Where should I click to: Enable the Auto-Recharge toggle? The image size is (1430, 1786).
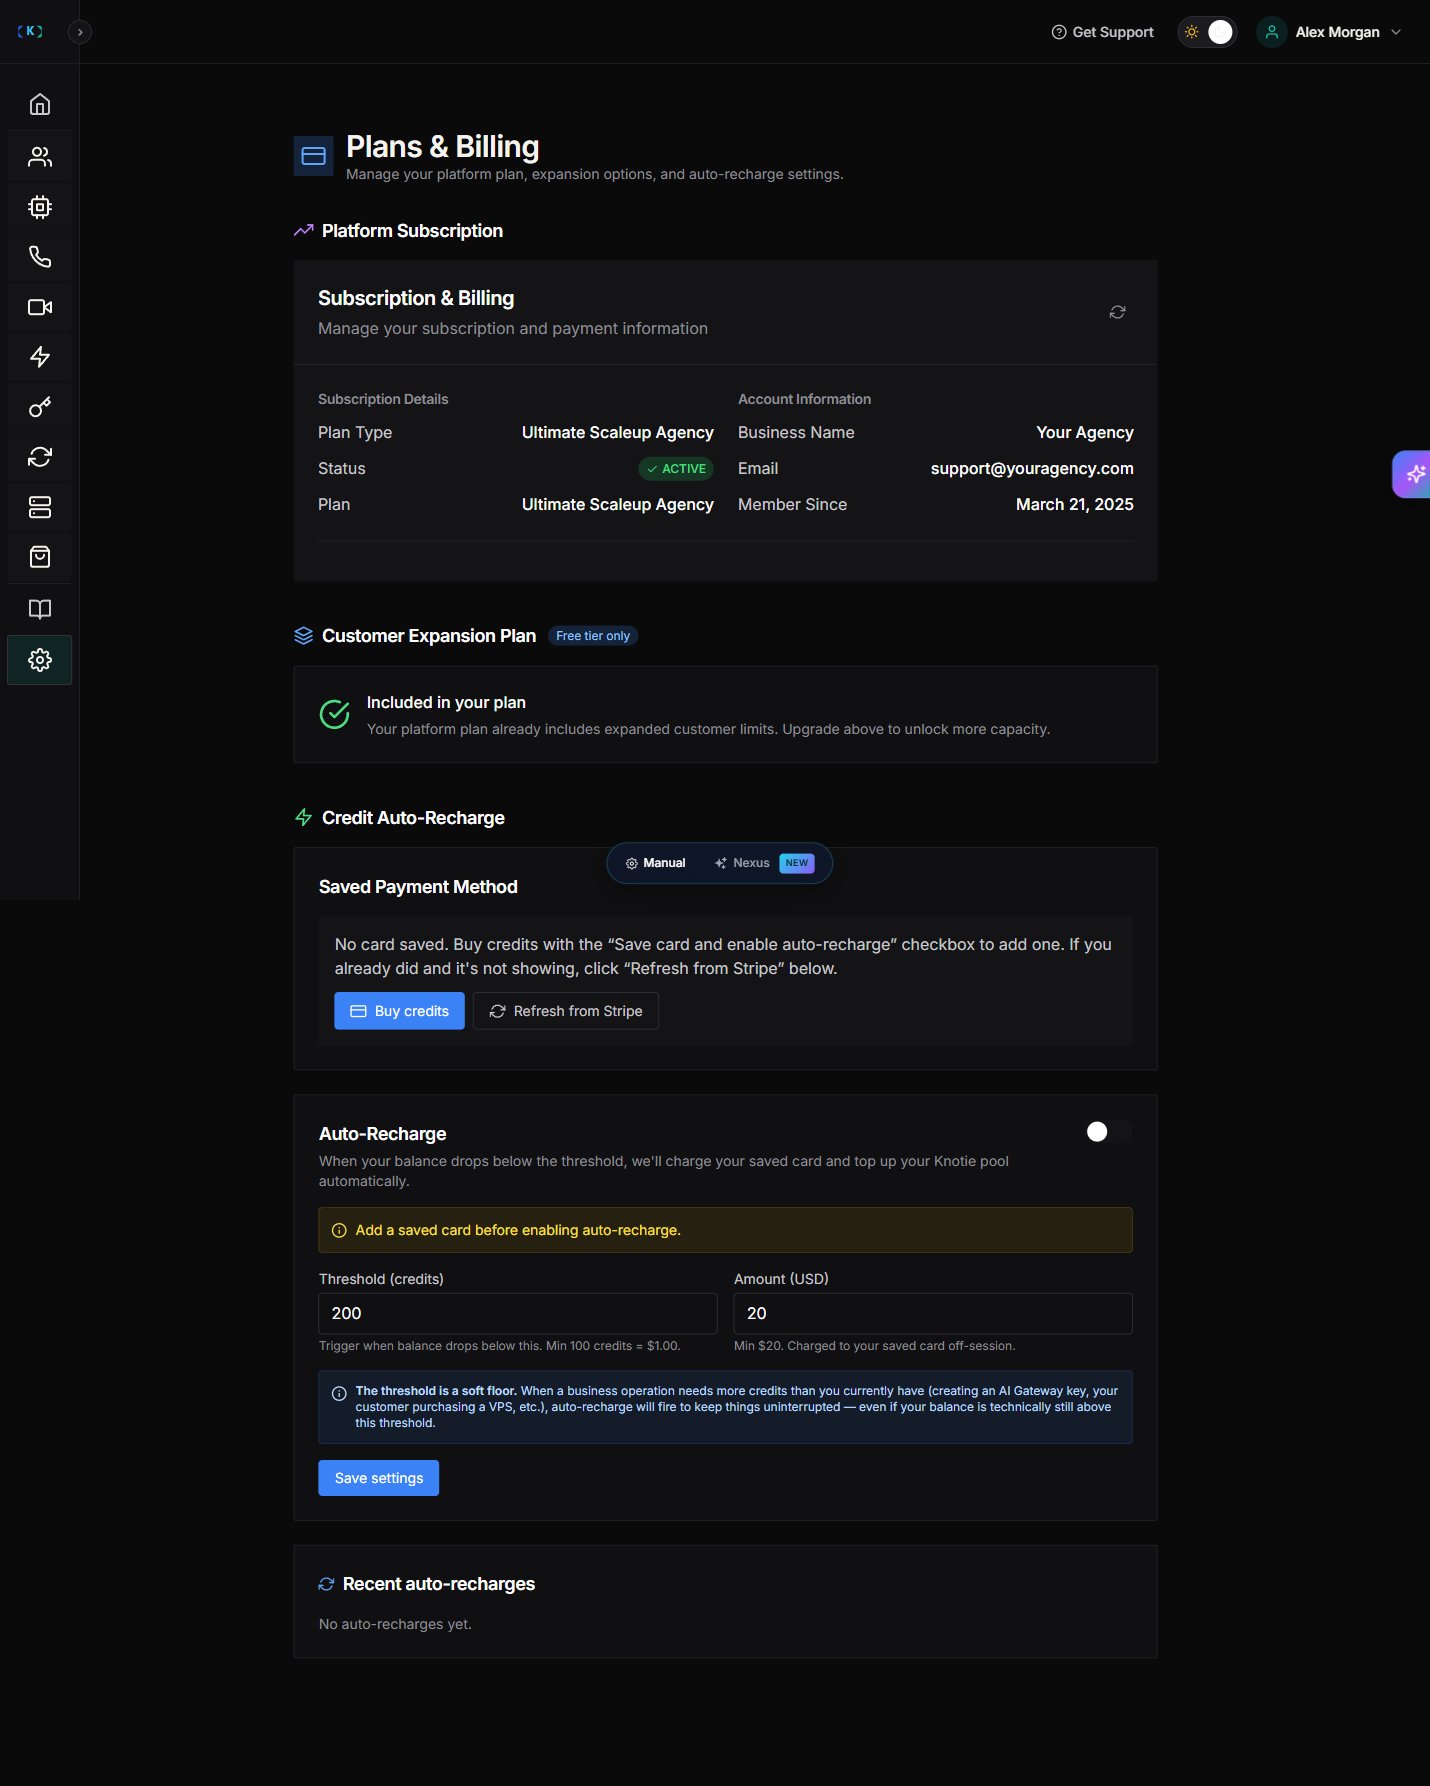coord(1108,1132)
